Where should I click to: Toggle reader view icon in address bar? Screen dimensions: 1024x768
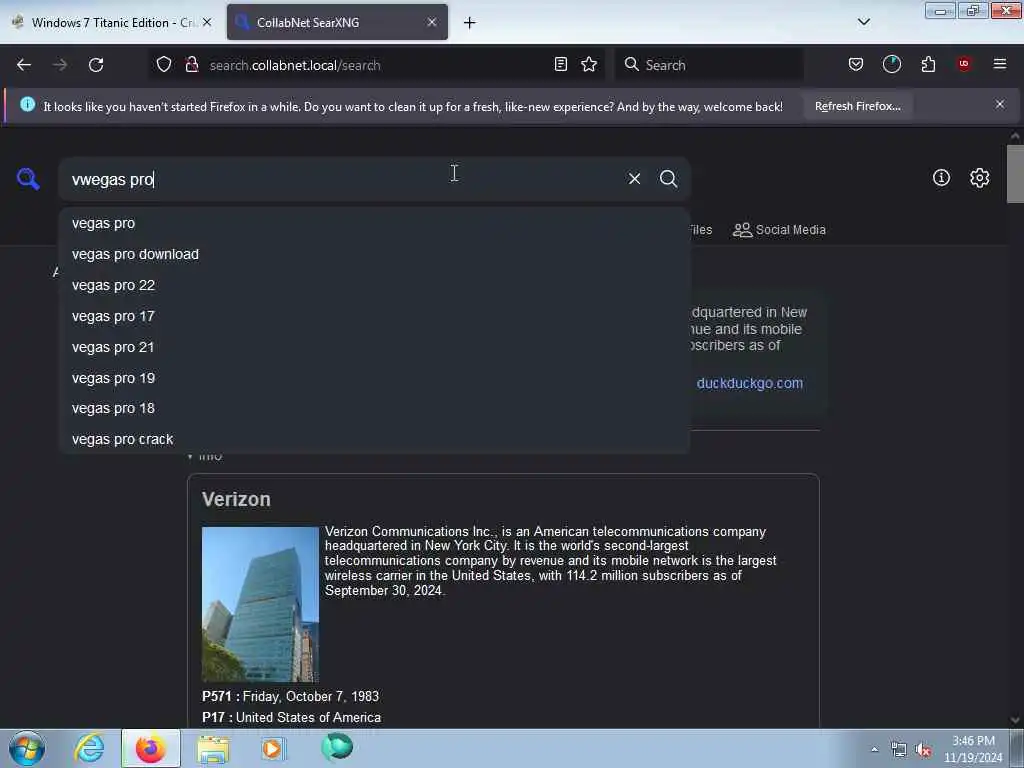click(x=560, y=64)
